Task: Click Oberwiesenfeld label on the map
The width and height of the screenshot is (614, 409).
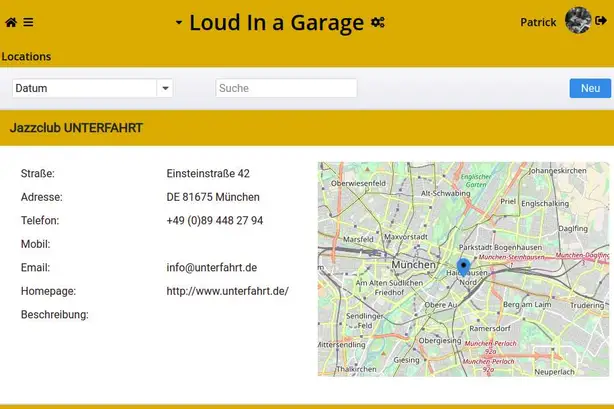Action: point(358,183)
